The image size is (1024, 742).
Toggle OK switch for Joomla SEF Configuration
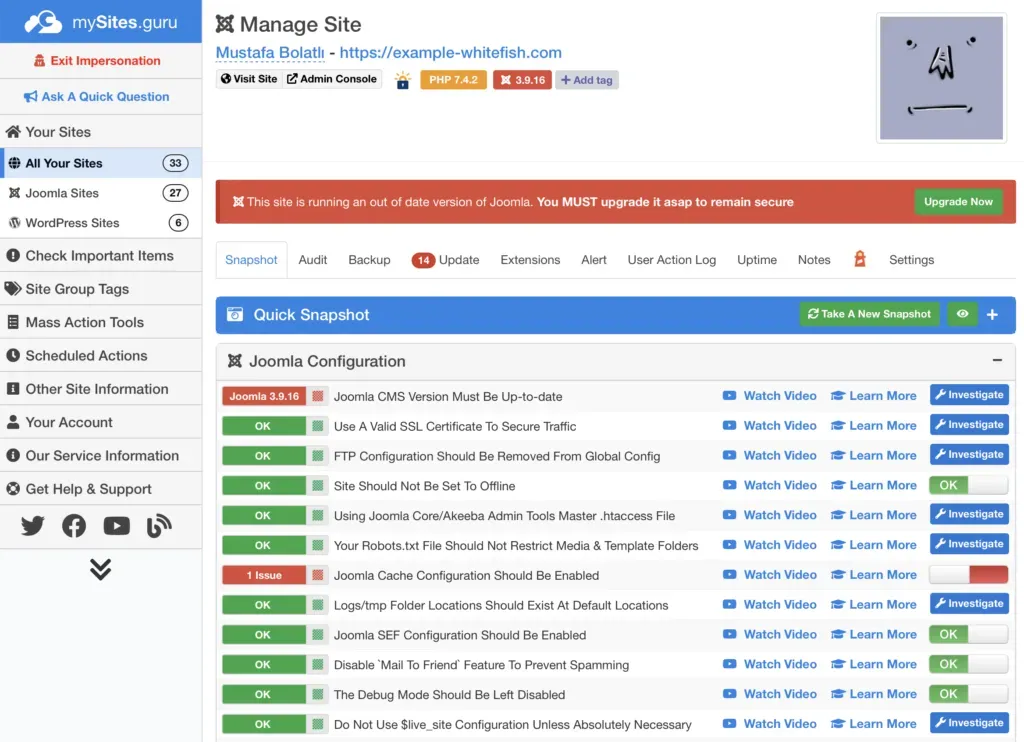point(968,633)
